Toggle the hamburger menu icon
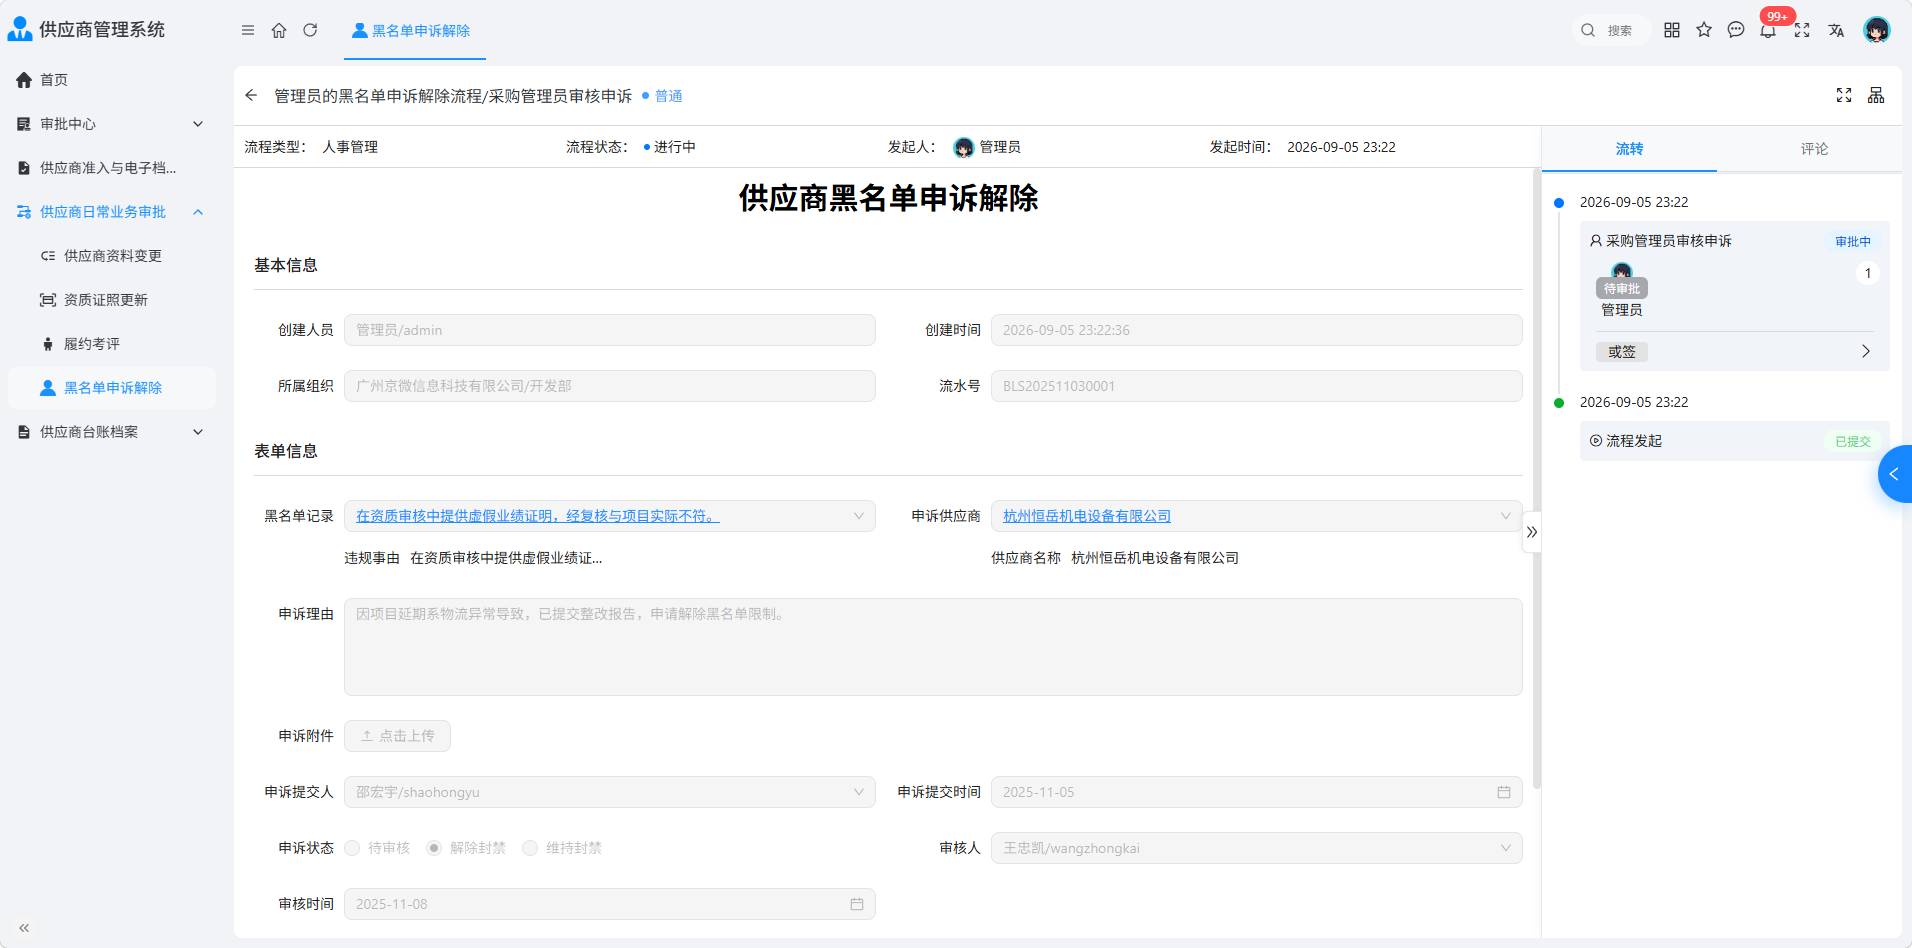 coord(248,30)
